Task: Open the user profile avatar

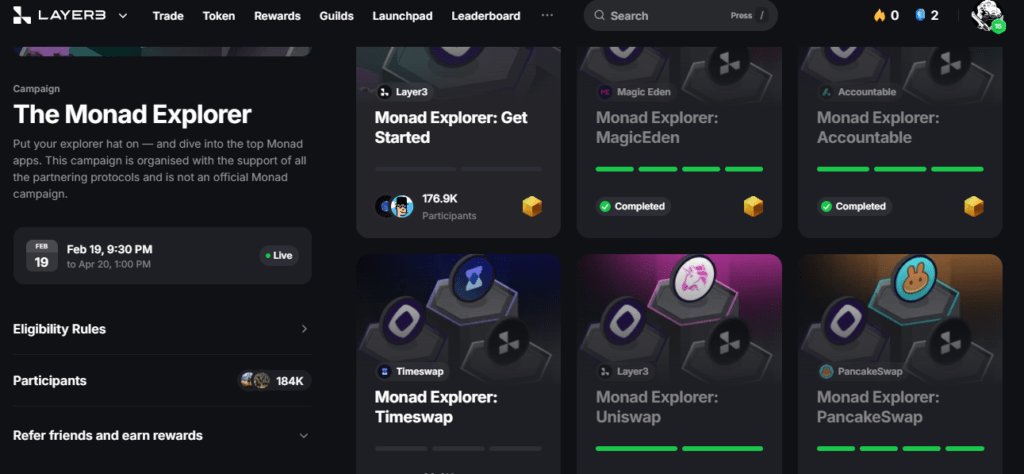Action: tap(989, 17)
